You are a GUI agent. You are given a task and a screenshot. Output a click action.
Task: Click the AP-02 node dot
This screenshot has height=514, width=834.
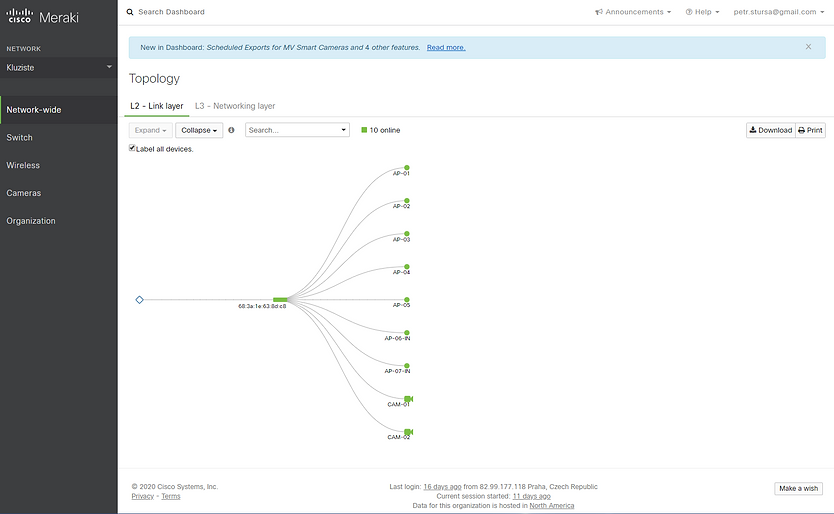point(407,201)
